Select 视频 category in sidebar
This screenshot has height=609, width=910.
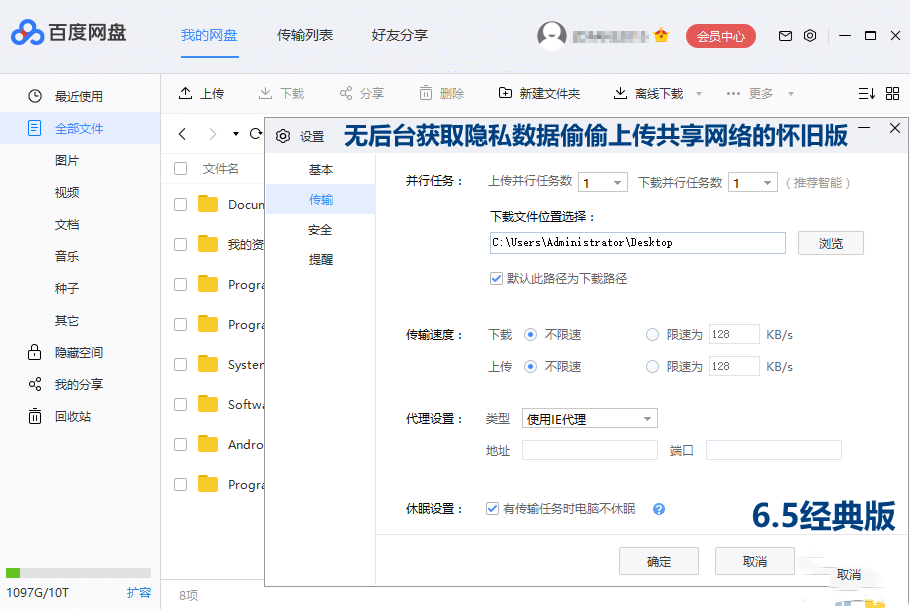coord(67,192)
